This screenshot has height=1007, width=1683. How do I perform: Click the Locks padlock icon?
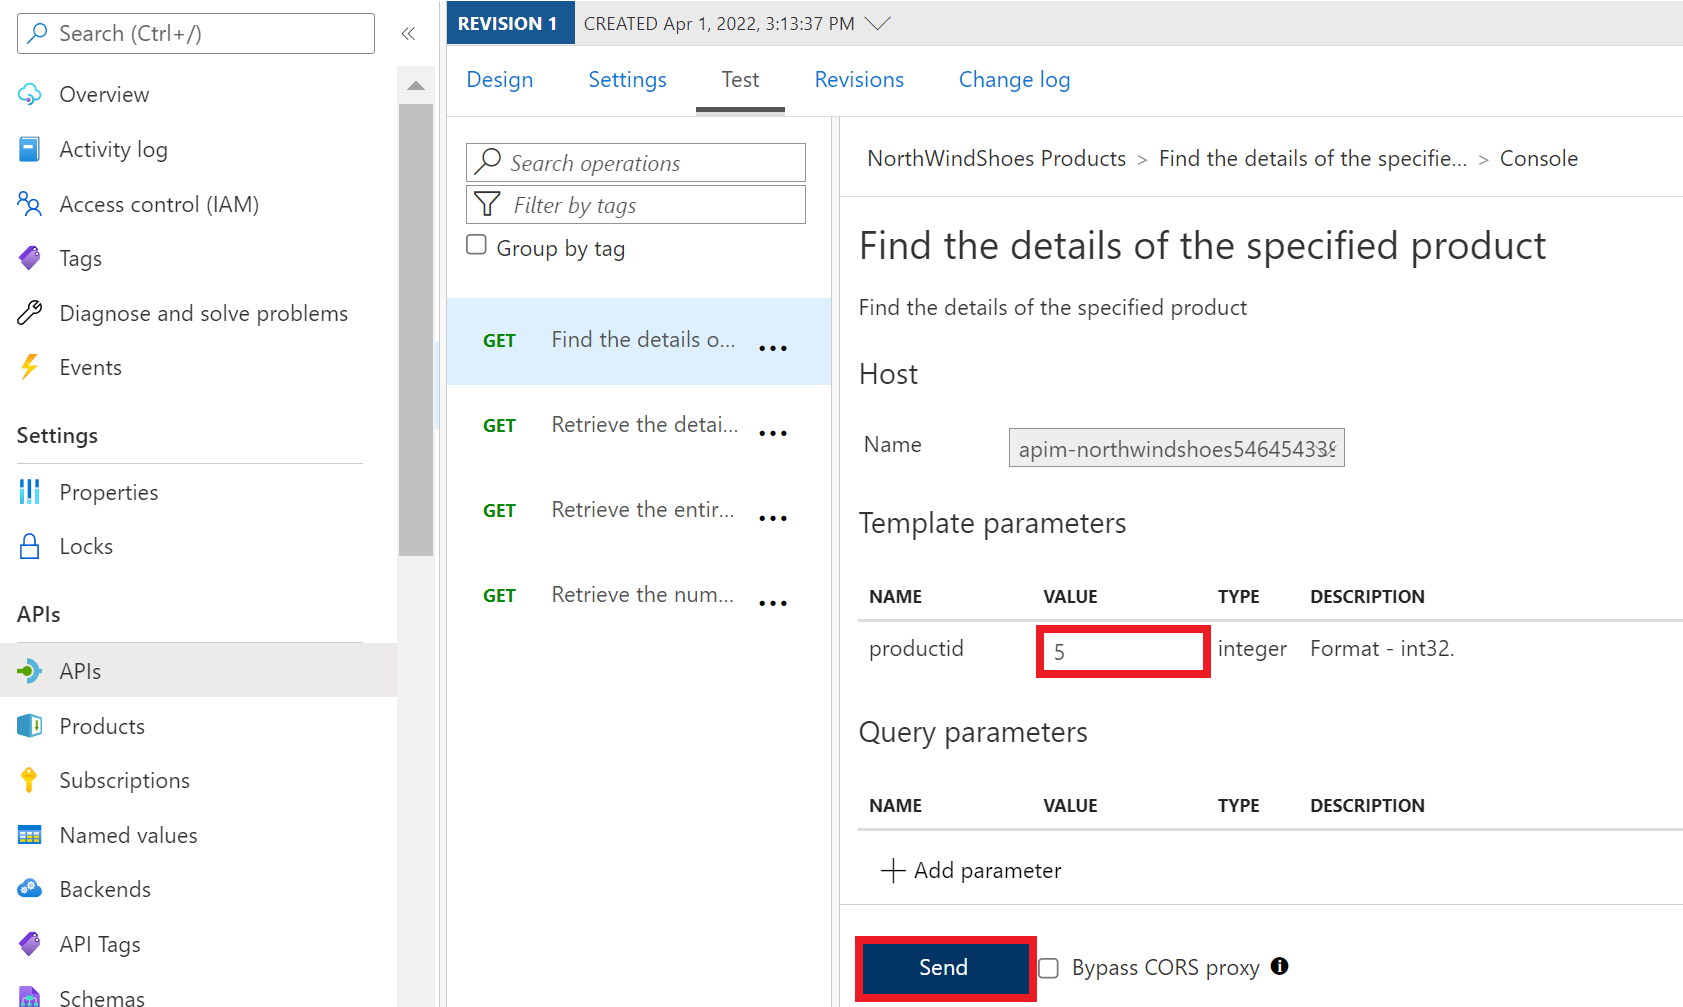click(30, 546)
